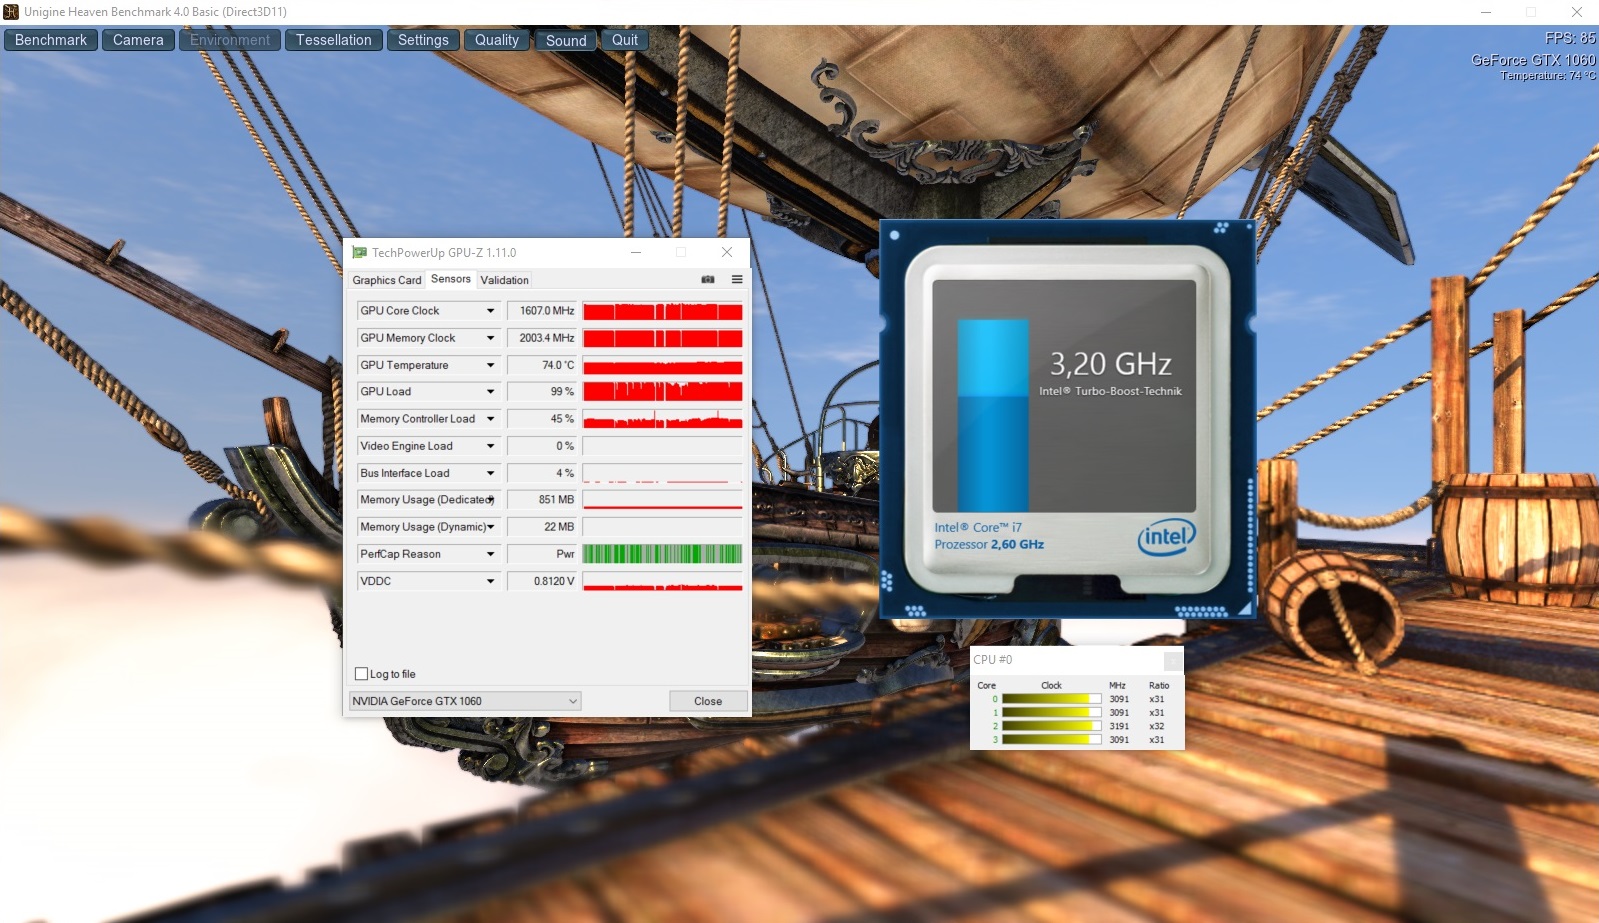
Task: Click the Memory Controller Load graph
Action: pos(662,419)
